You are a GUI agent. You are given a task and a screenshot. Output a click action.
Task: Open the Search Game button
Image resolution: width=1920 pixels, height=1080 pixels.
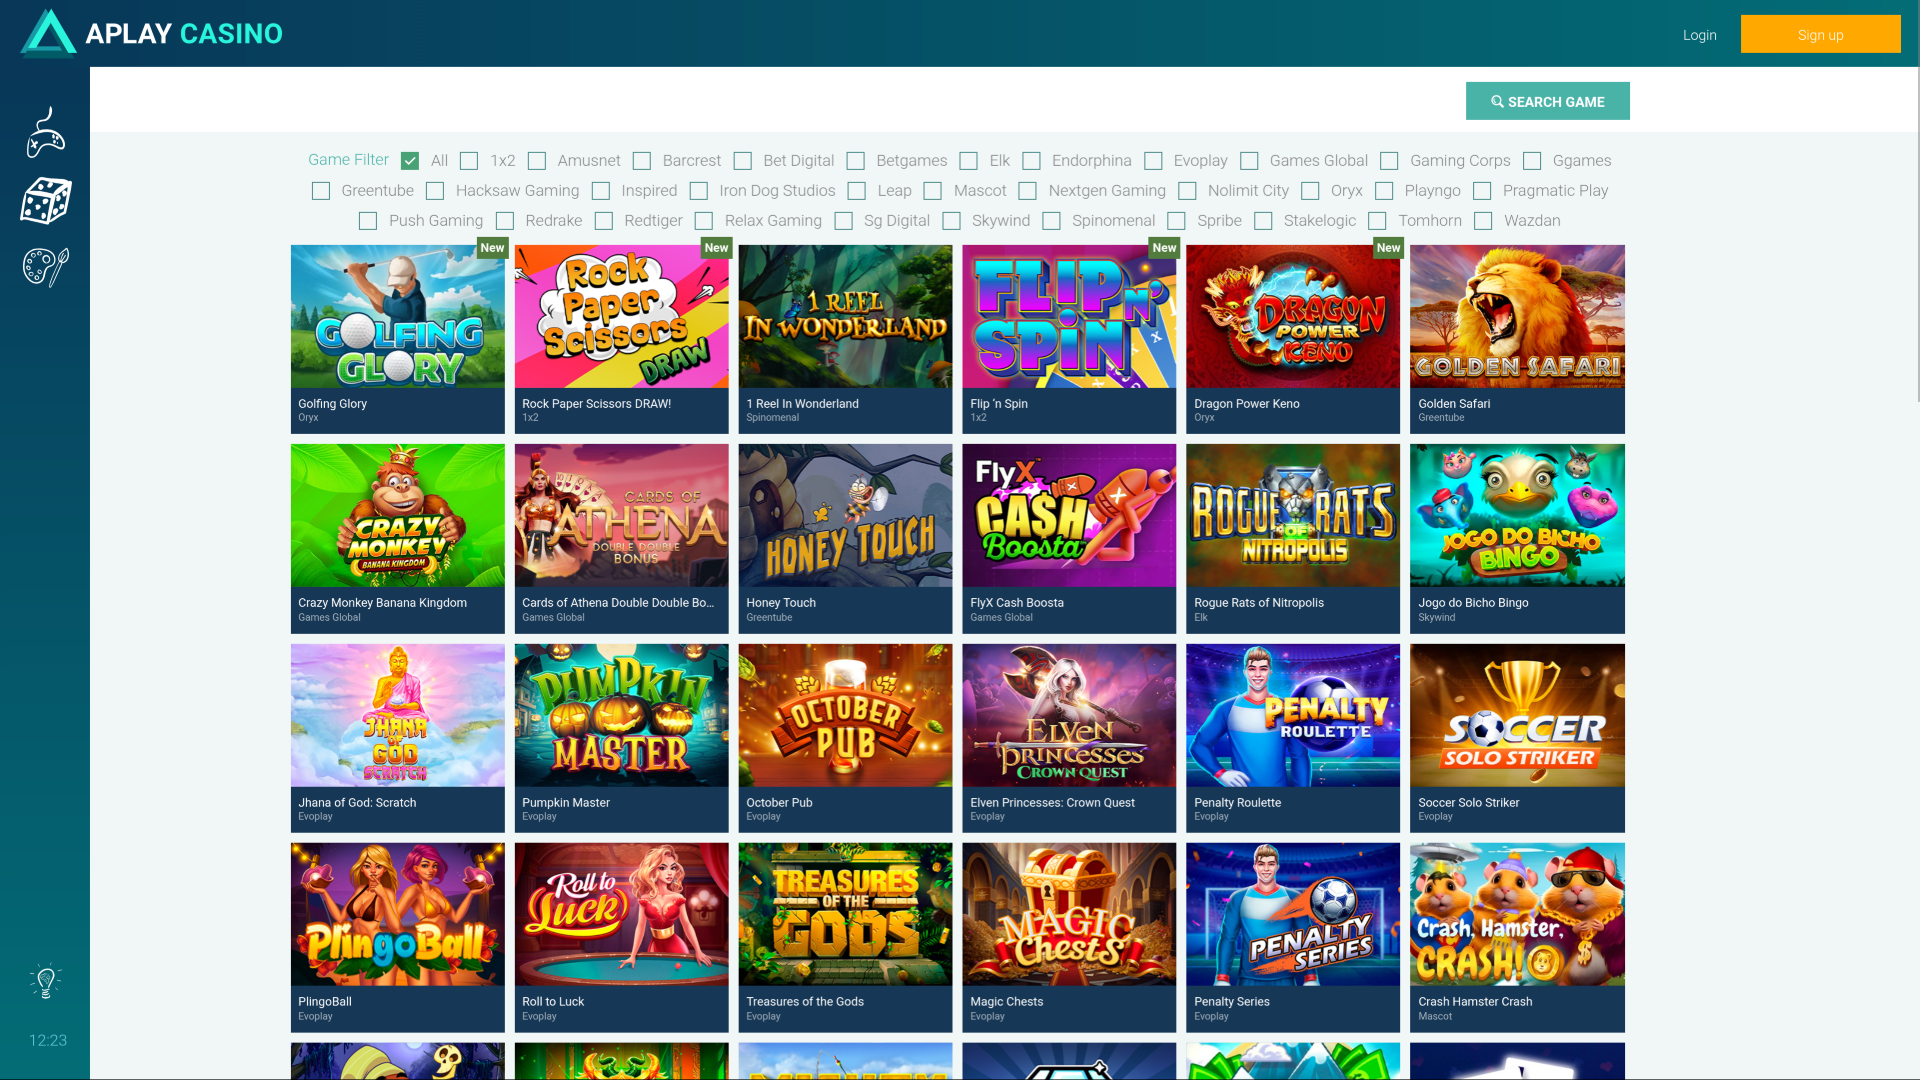point(1547,101)
